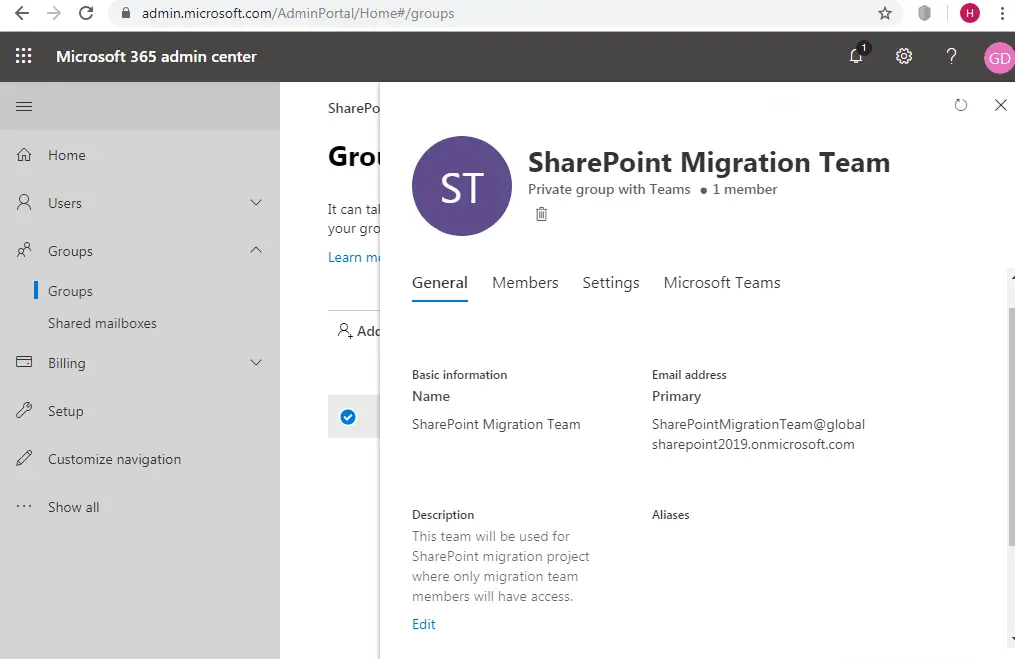Click '1 member' text
The image size is (1015, 659).
click(x=744, y=189)
